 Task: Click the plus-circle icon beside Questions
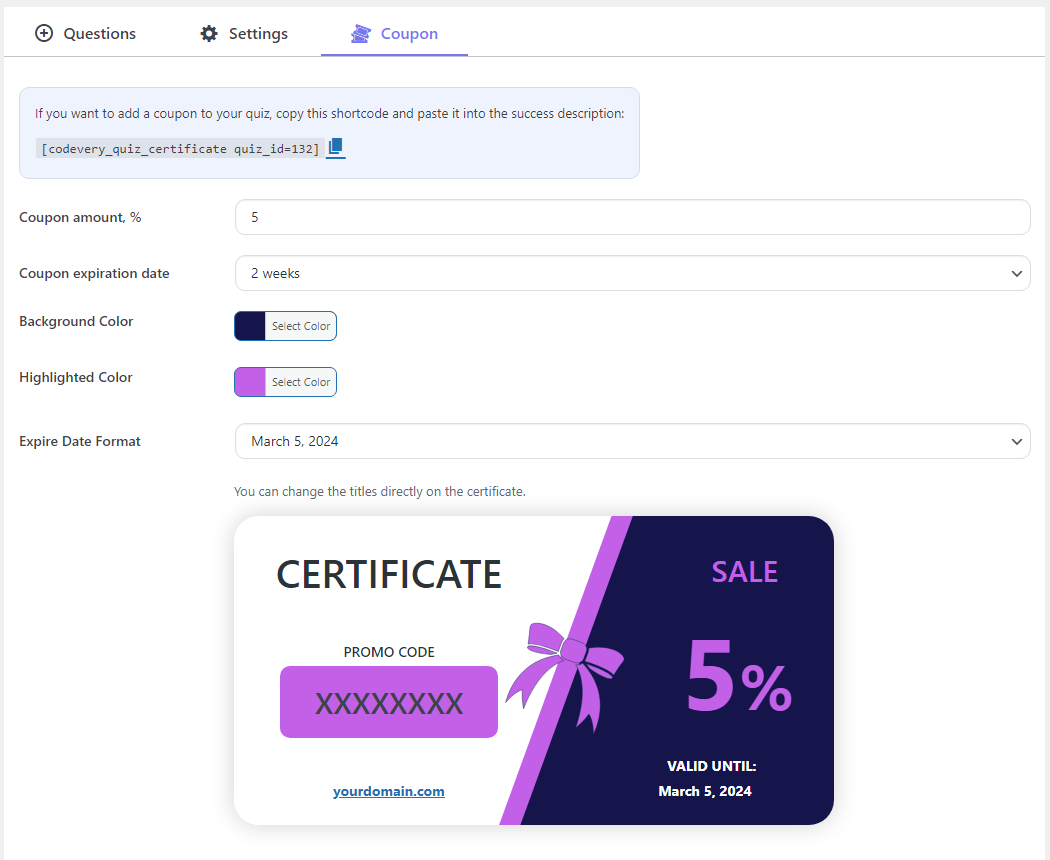44,32
